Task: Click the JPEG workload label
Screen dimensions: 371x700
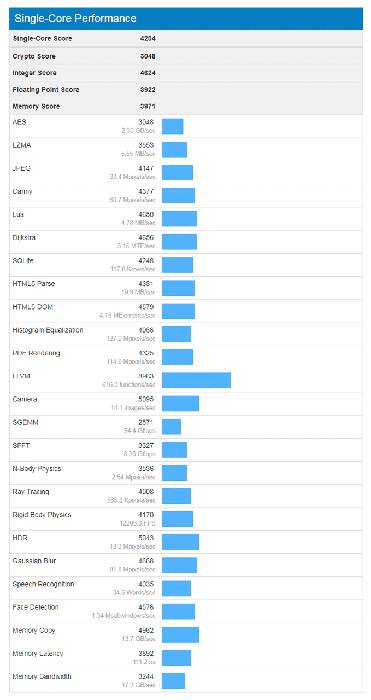Action: (x=21, y=168)
